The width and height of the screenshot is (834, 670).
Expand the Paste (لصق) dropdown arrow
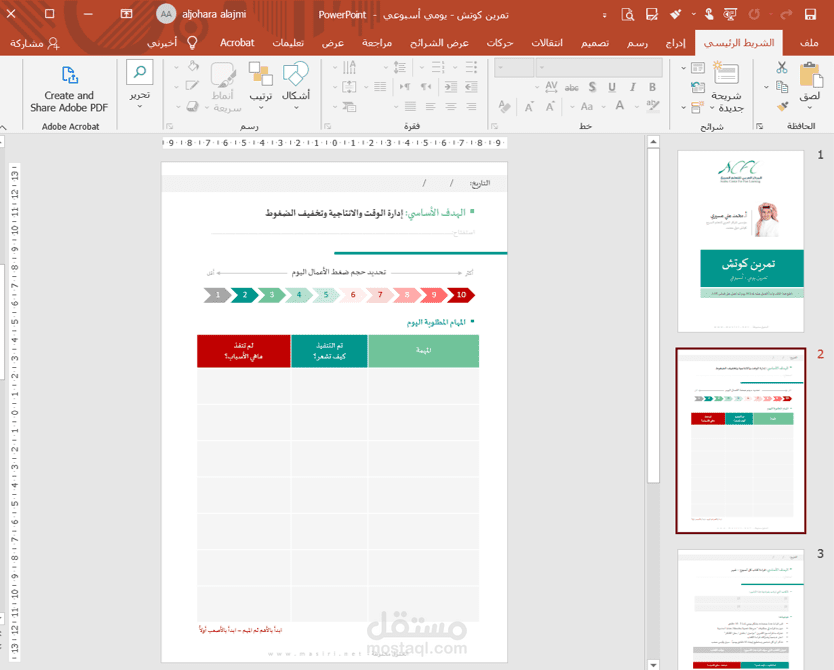810,108
